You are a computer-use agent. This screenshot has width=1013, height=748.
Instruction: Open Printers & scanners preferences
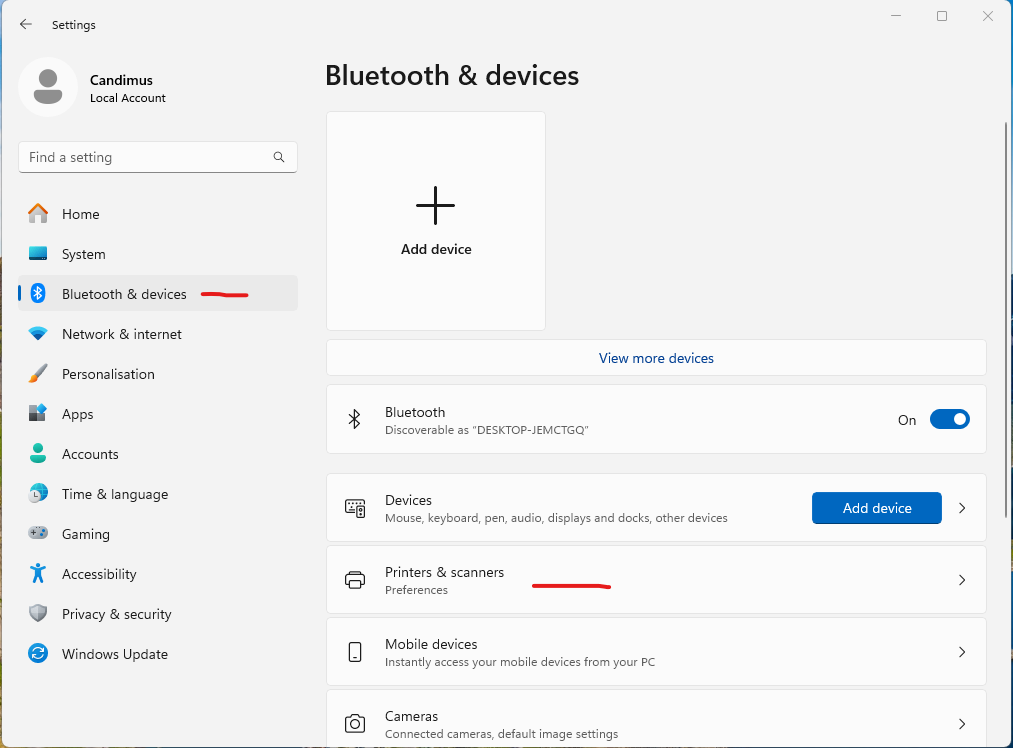[x=656, y=580]
